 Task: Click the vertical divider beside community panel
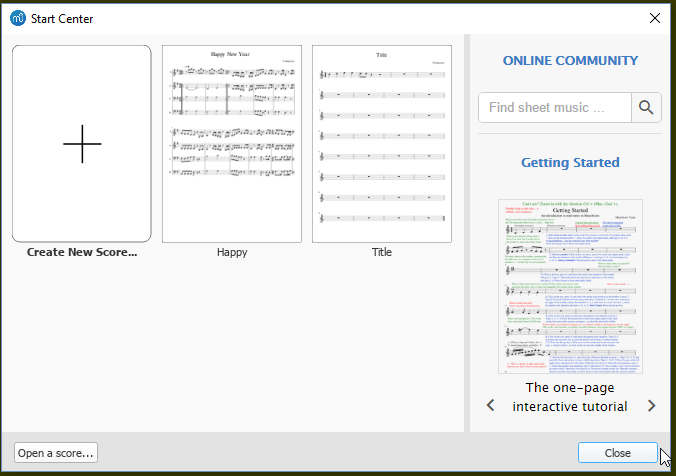[x=466, y=234]
